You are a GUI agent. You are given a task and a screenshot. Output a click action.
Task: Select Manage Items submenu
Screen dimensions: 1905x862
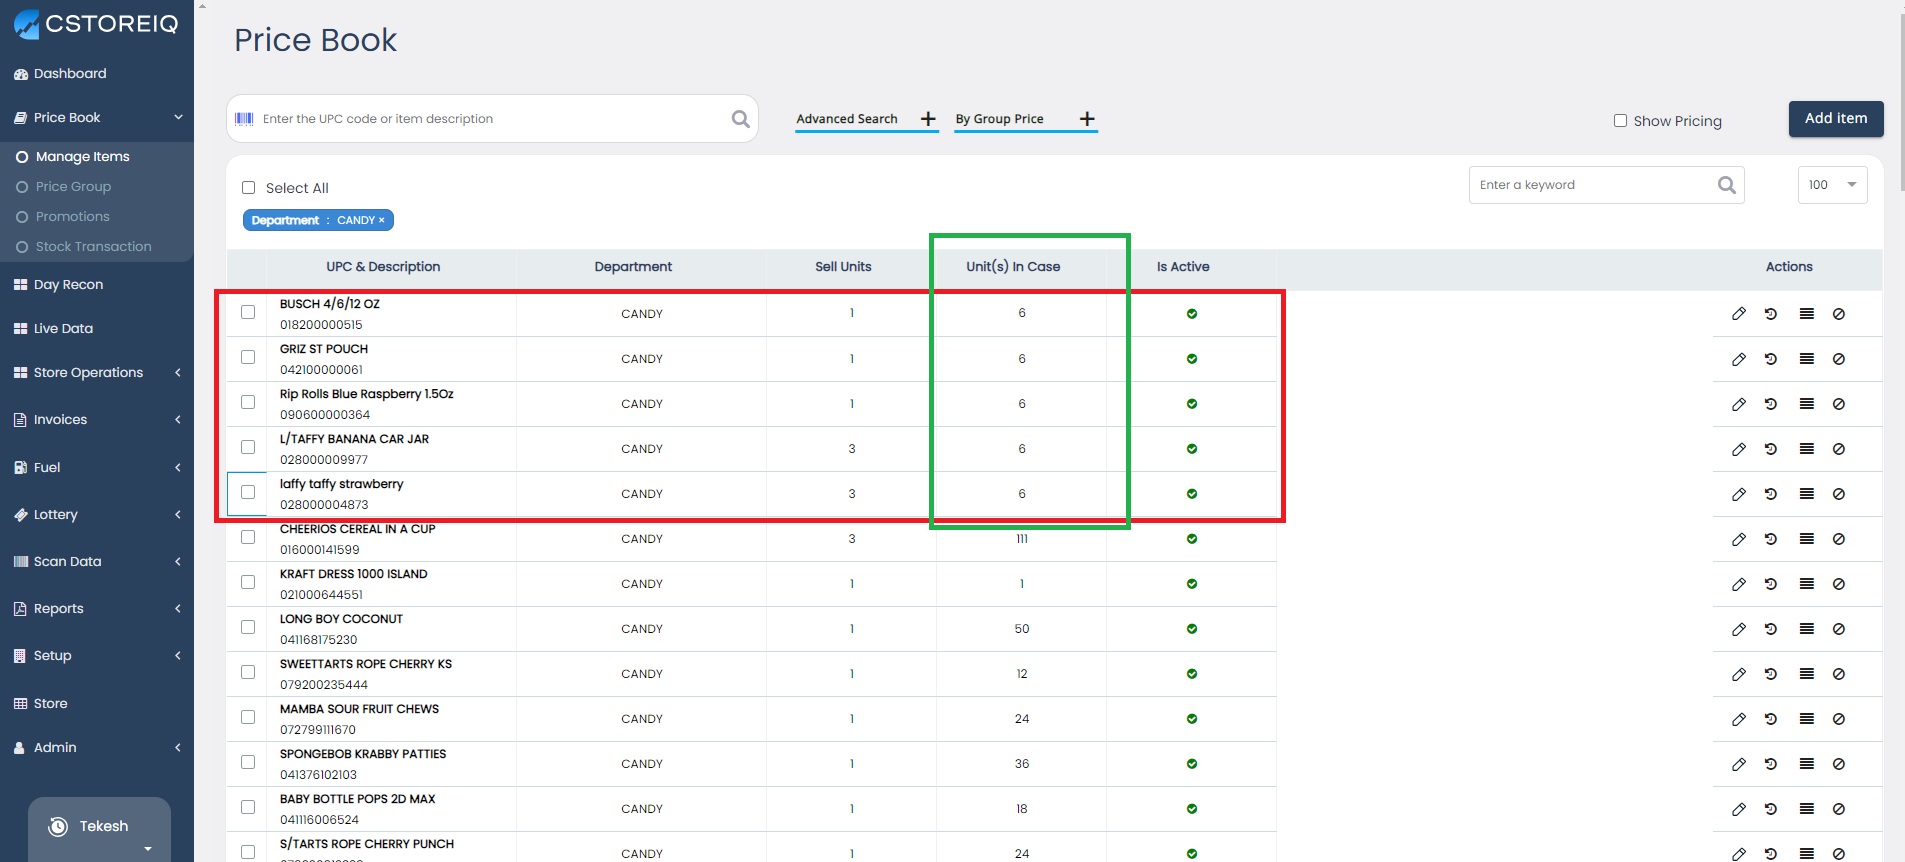click(83, 157)
